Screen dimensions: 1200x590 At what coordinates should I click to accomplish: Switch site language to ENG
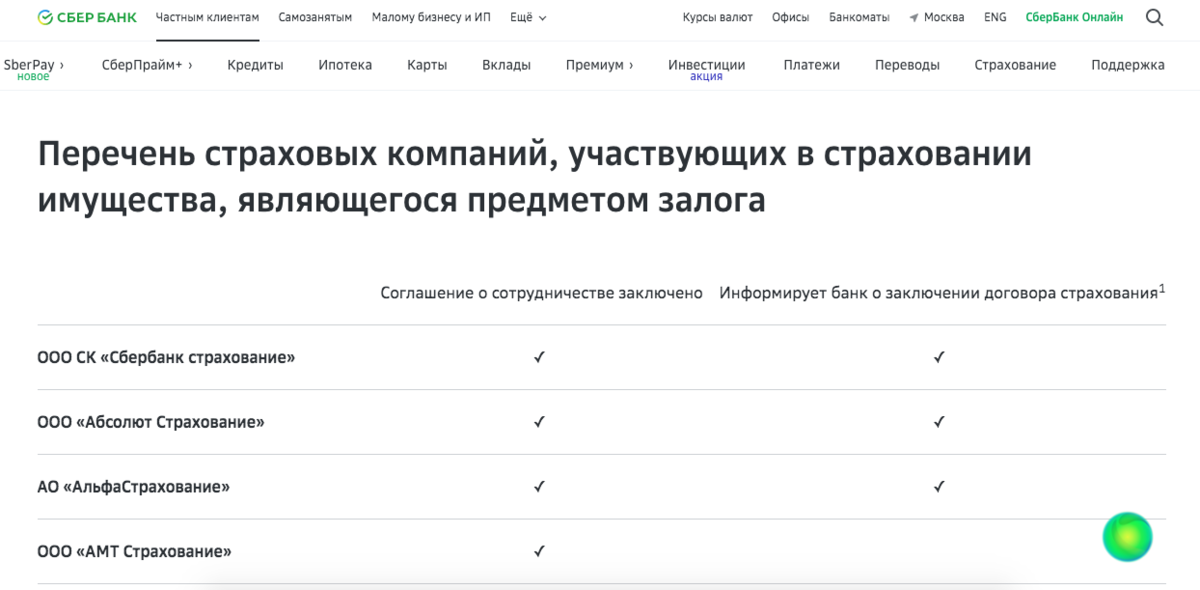click(995, 17)
